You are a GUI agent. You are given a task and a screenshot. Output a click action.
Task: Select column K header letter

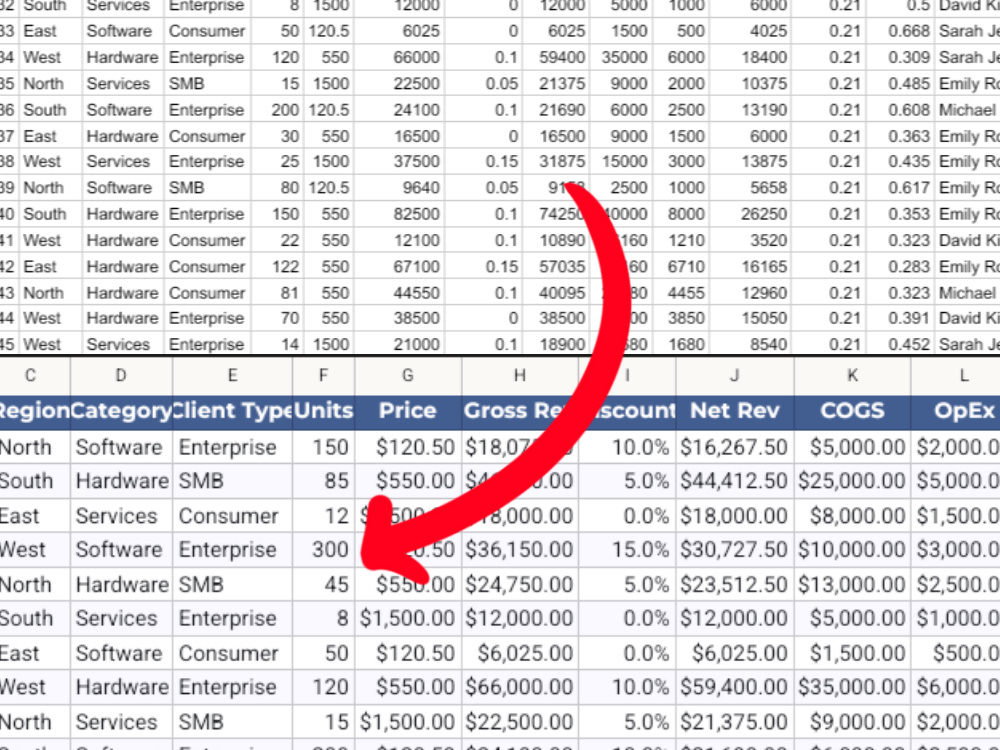[852, 376]
